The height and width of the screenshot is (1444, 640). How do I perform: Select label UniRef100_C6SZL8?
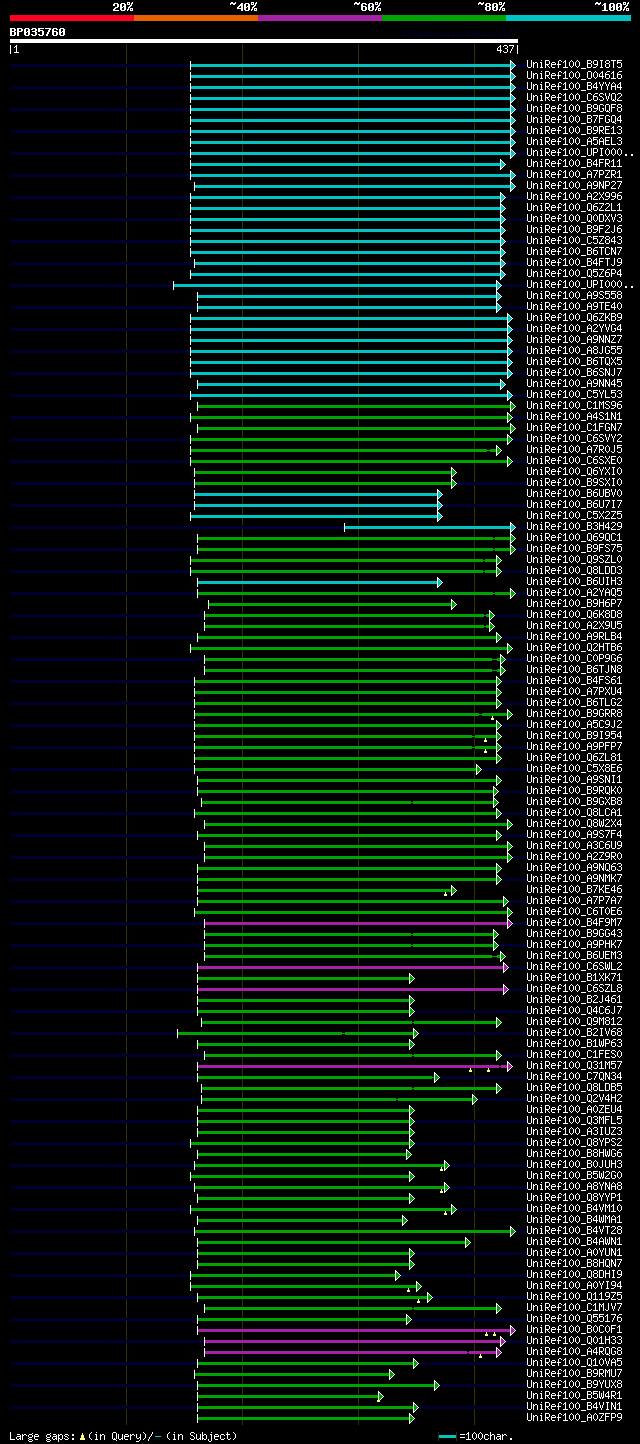[574, 988]
